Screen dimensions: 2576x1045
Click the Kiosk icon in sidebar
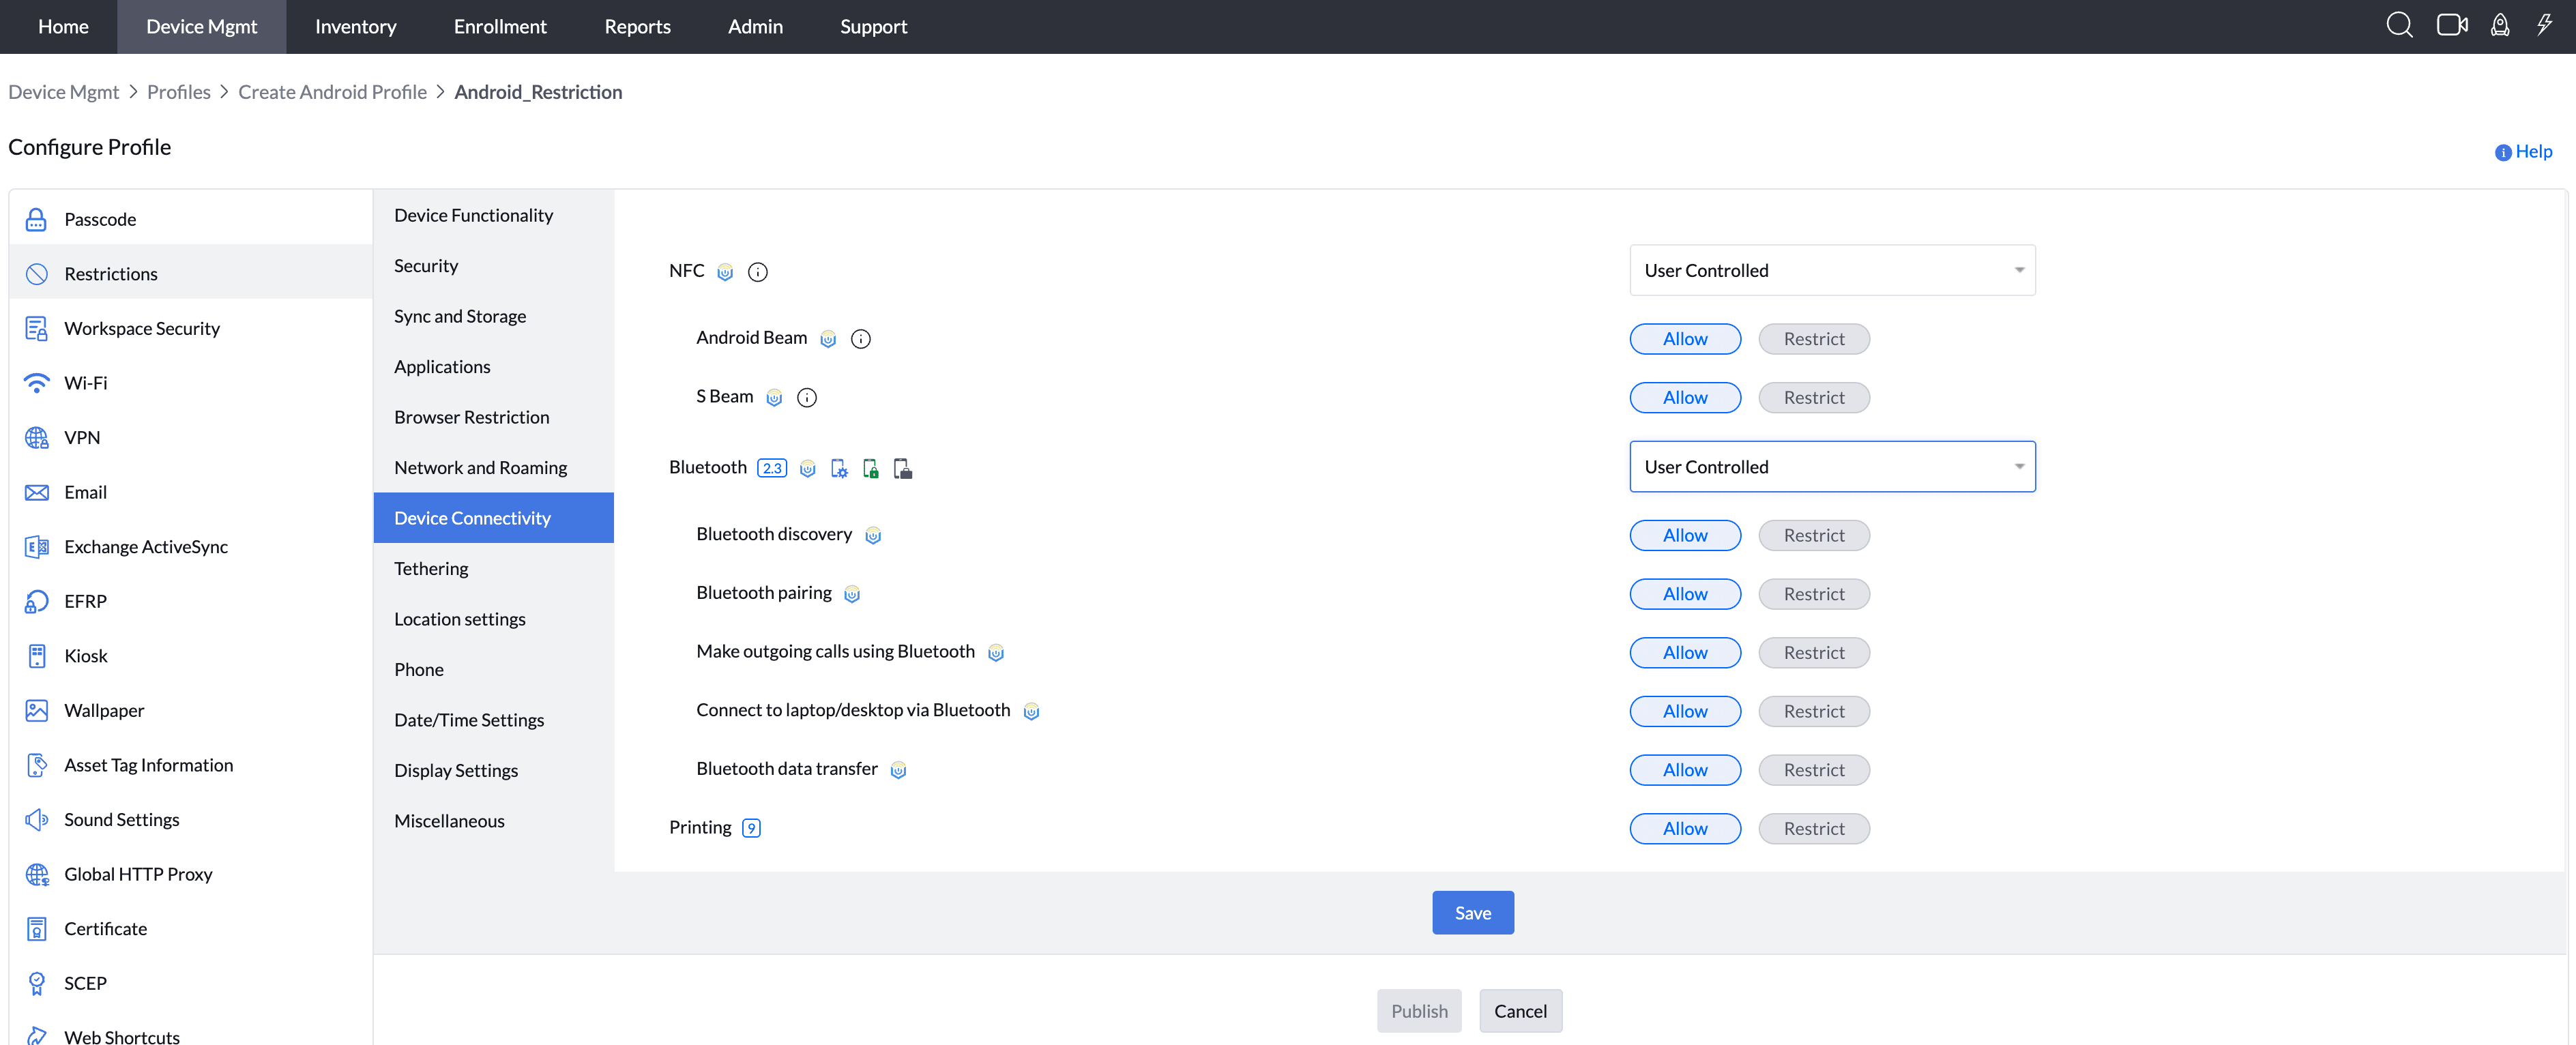tap(37, 656)
